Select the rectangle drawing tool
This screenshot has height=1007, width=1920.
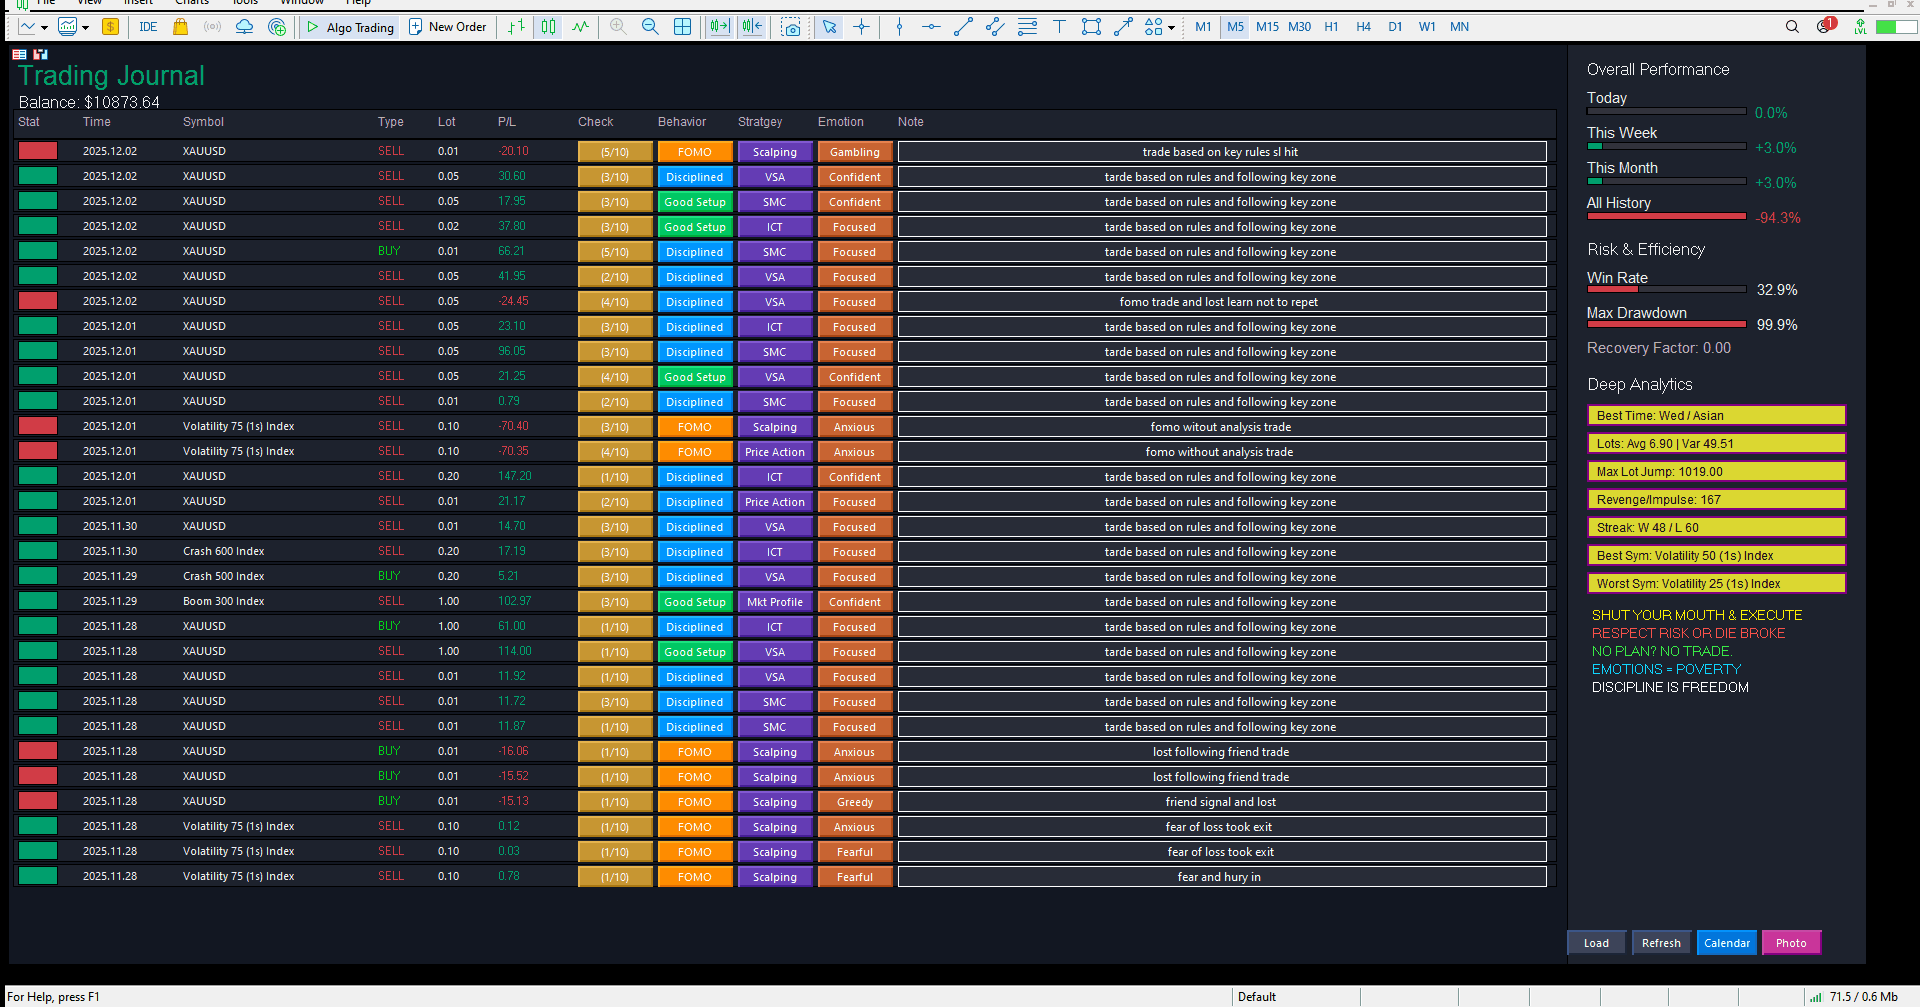[x=1091, y=27]
